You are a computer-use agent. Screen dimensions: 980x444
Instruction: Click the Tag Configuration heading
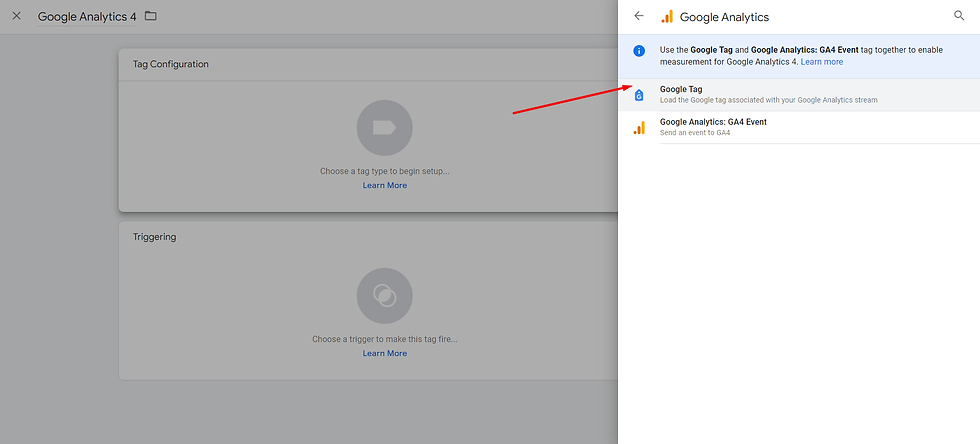click(171, 64)
